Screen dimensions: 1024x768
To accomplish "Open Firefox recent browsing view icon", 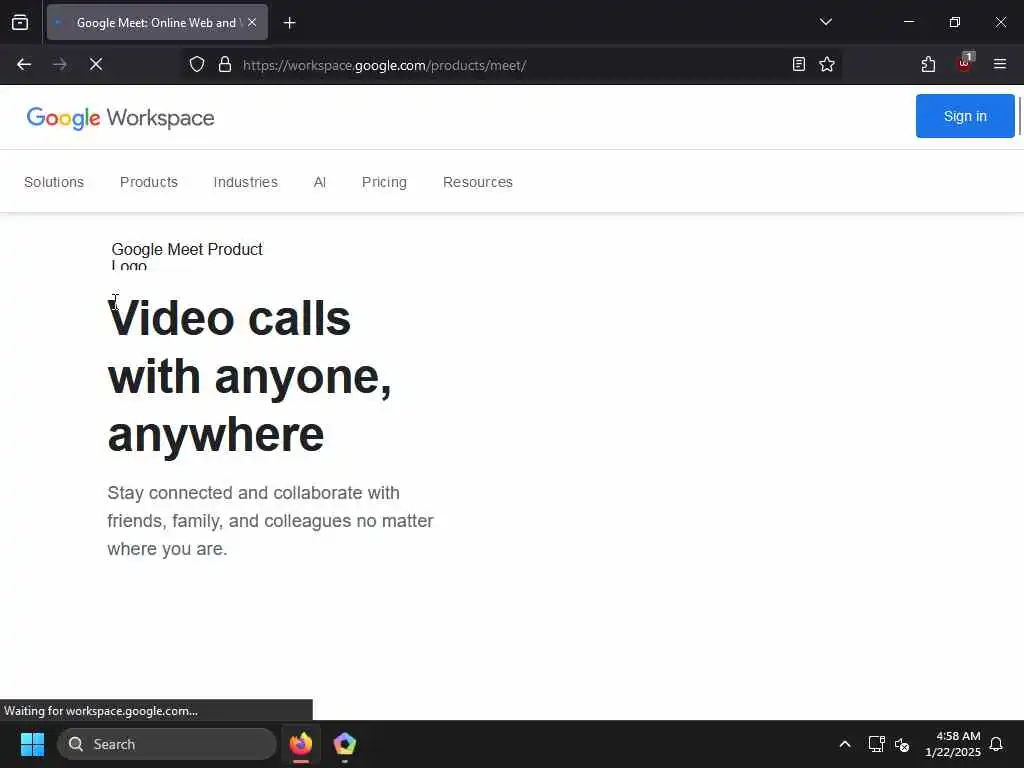I will 20,22.
